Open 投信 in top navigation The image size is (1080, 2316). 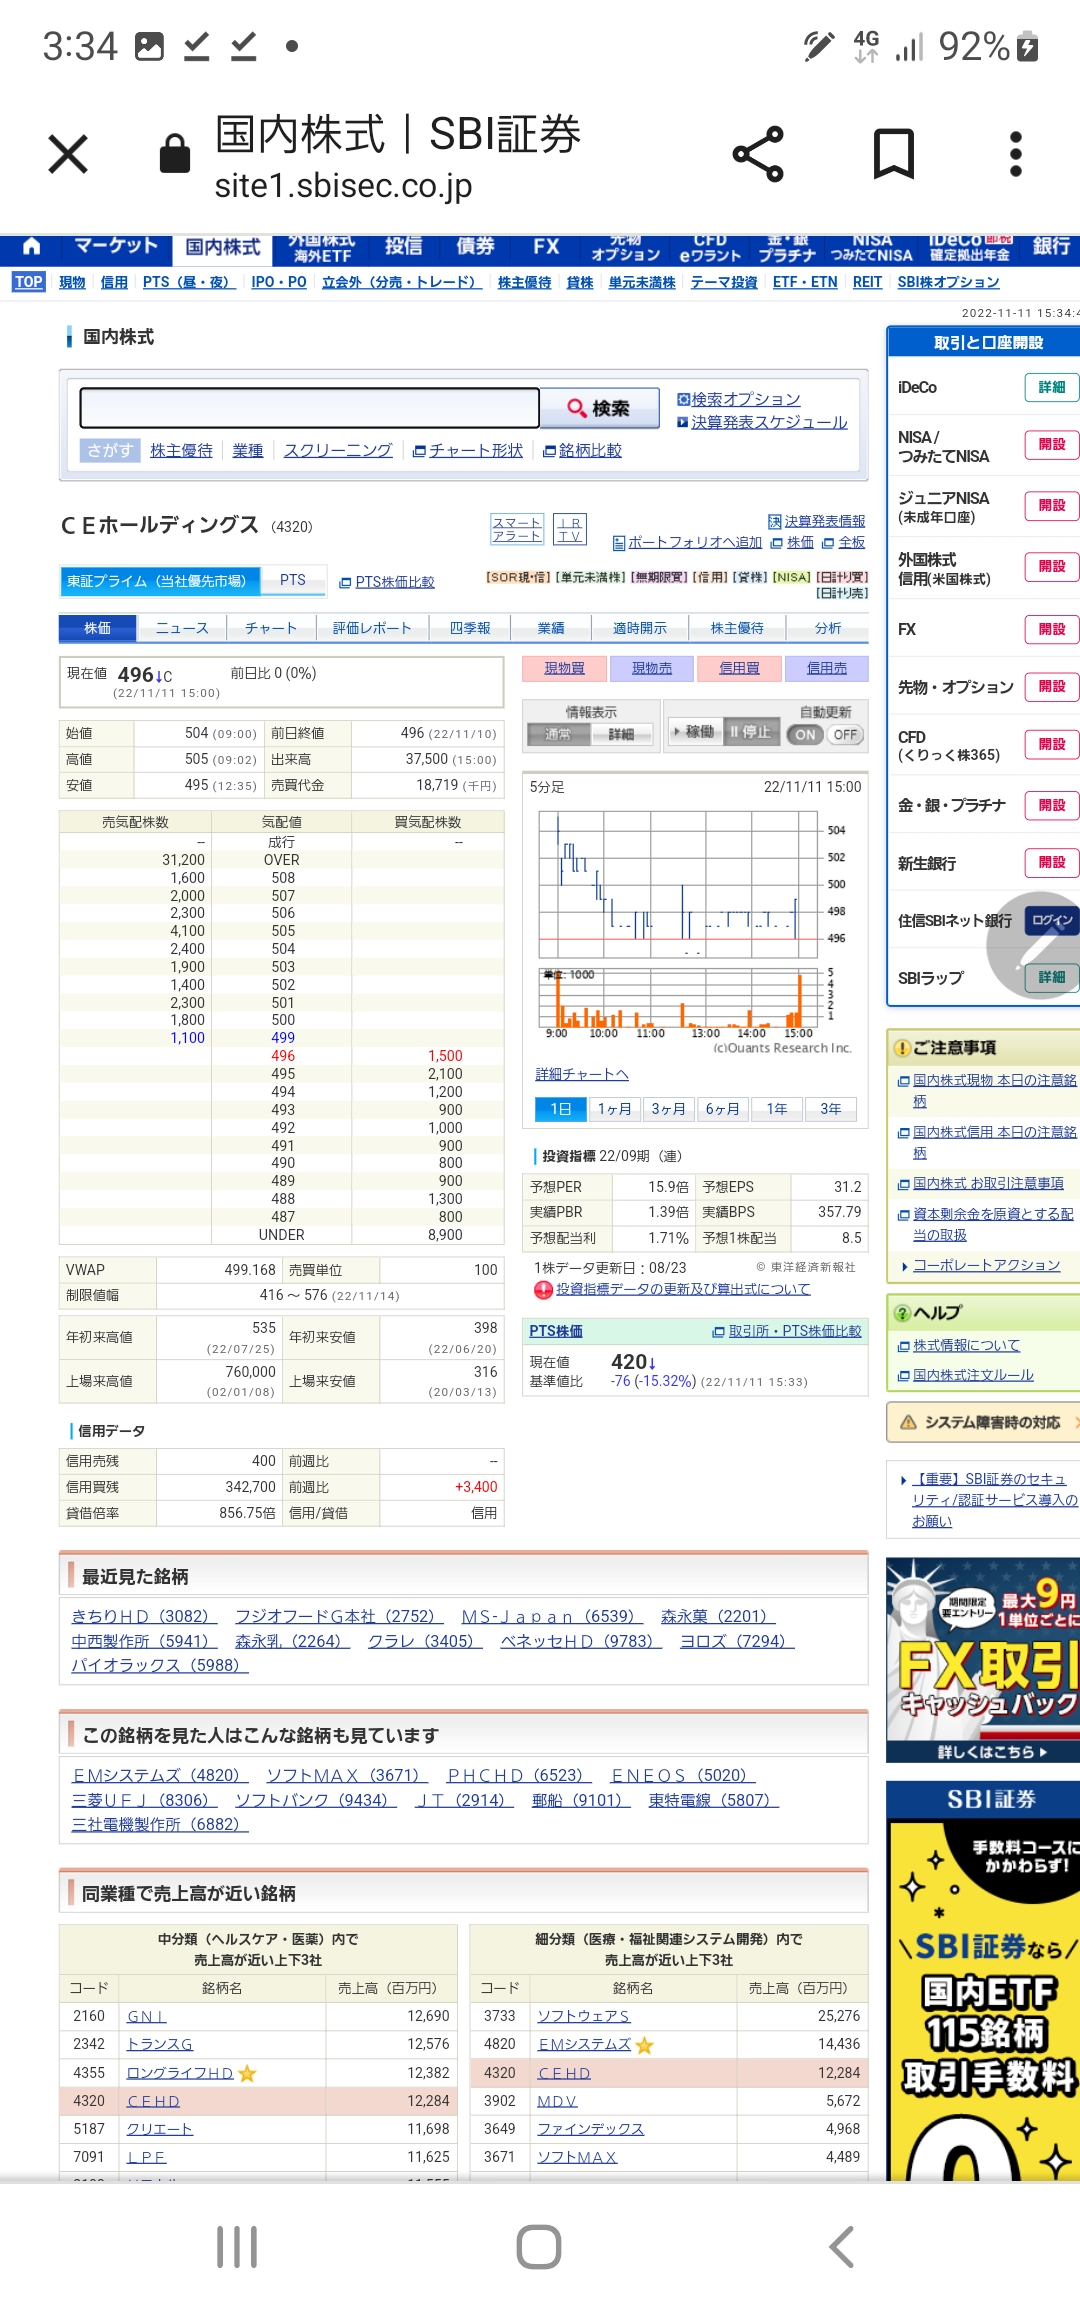point(404,246)
